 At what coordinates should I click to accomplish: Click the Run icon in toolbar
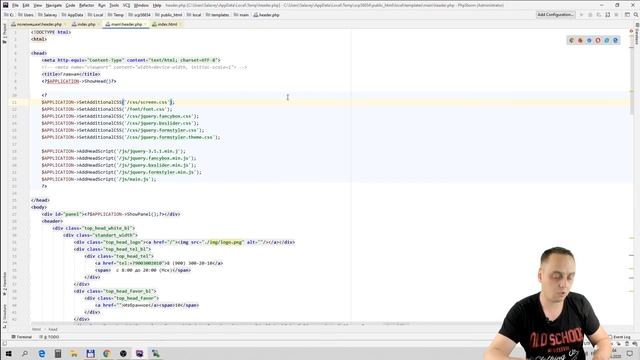582,15
